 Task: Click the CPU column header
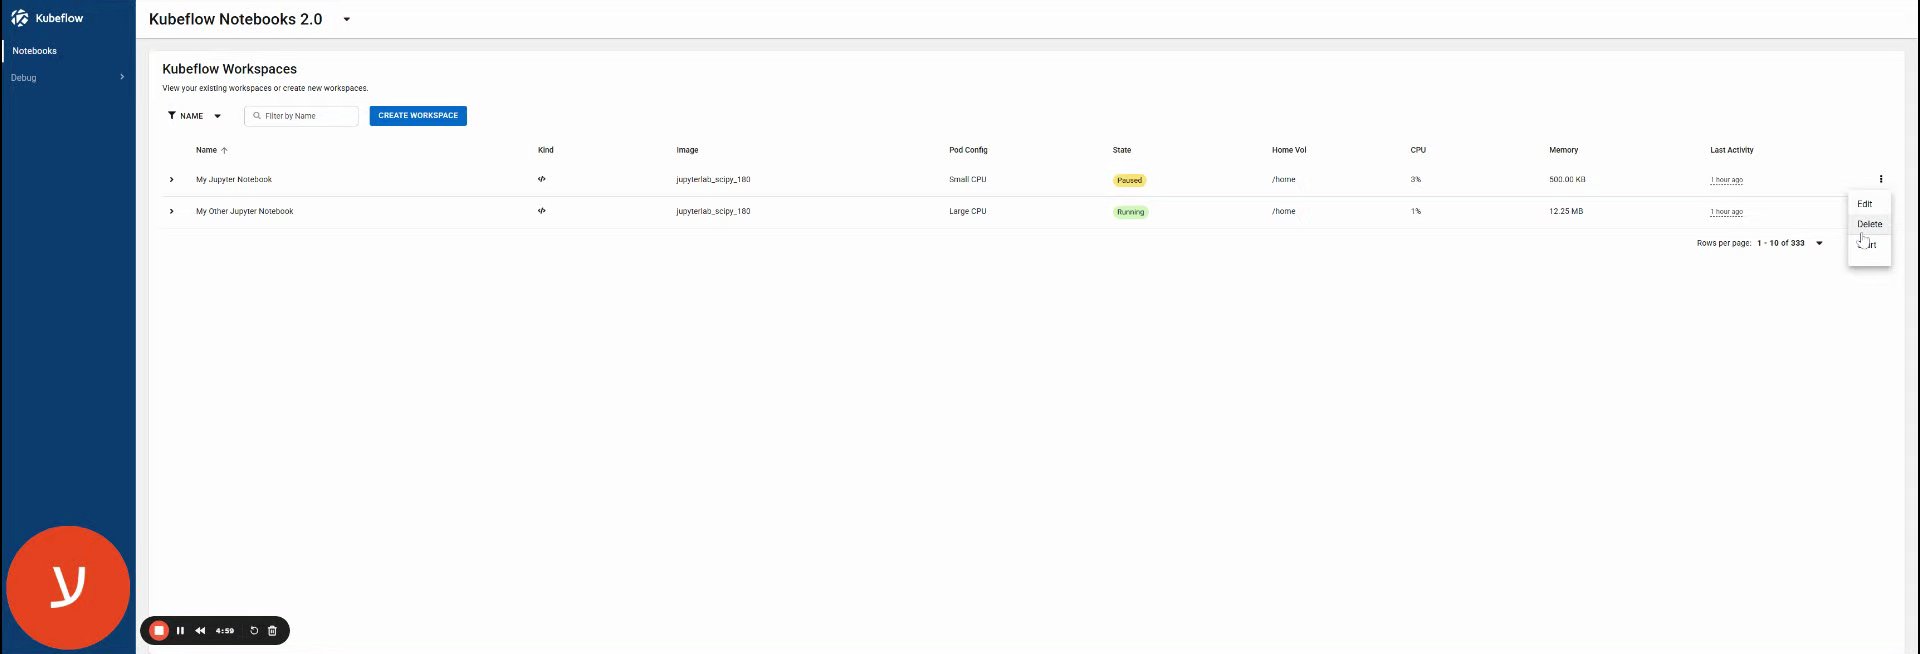1418,150
